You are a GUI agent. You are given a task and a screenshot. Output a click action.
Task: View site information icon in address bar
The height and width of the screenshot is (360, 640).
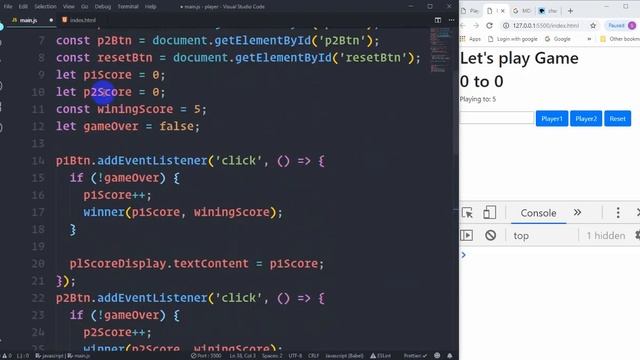tap(506, 25)
